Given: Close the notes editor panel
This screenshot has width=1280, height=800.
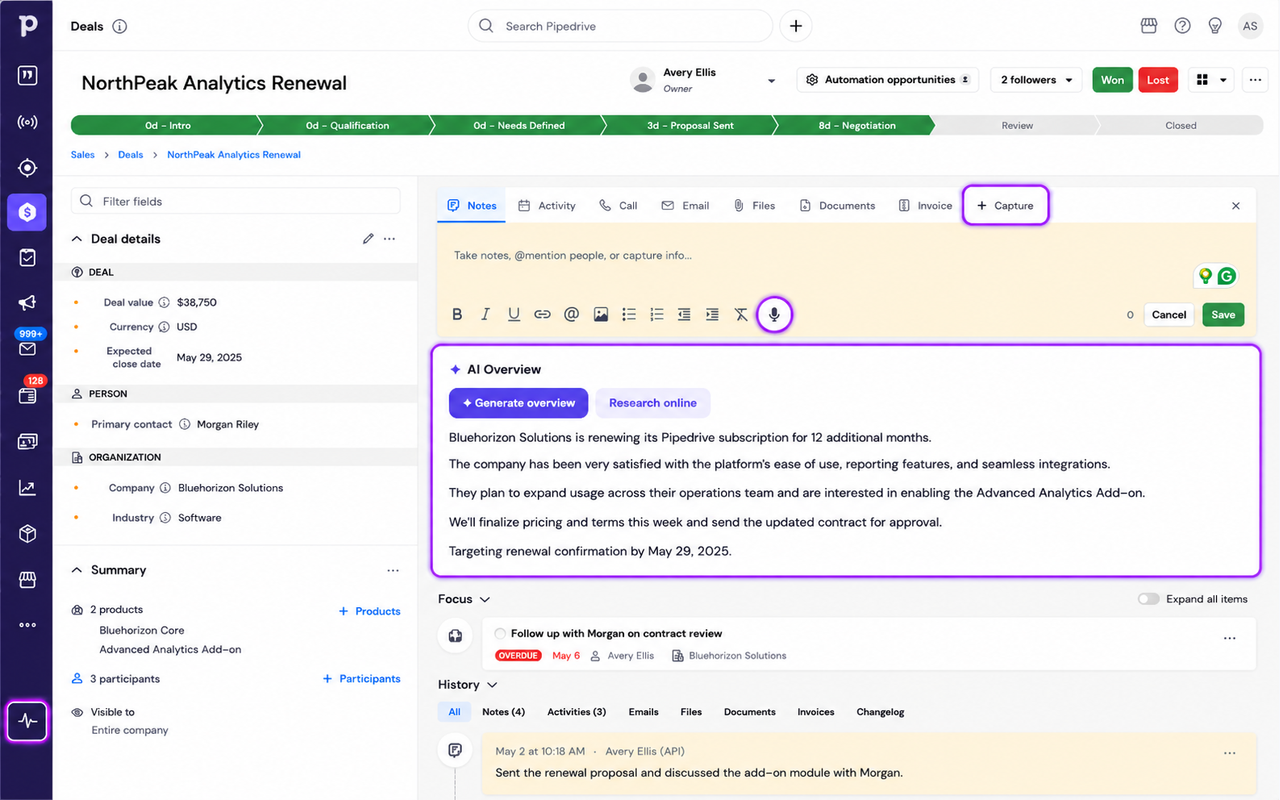Looking at the screenshot, I should coord(1236,206).
